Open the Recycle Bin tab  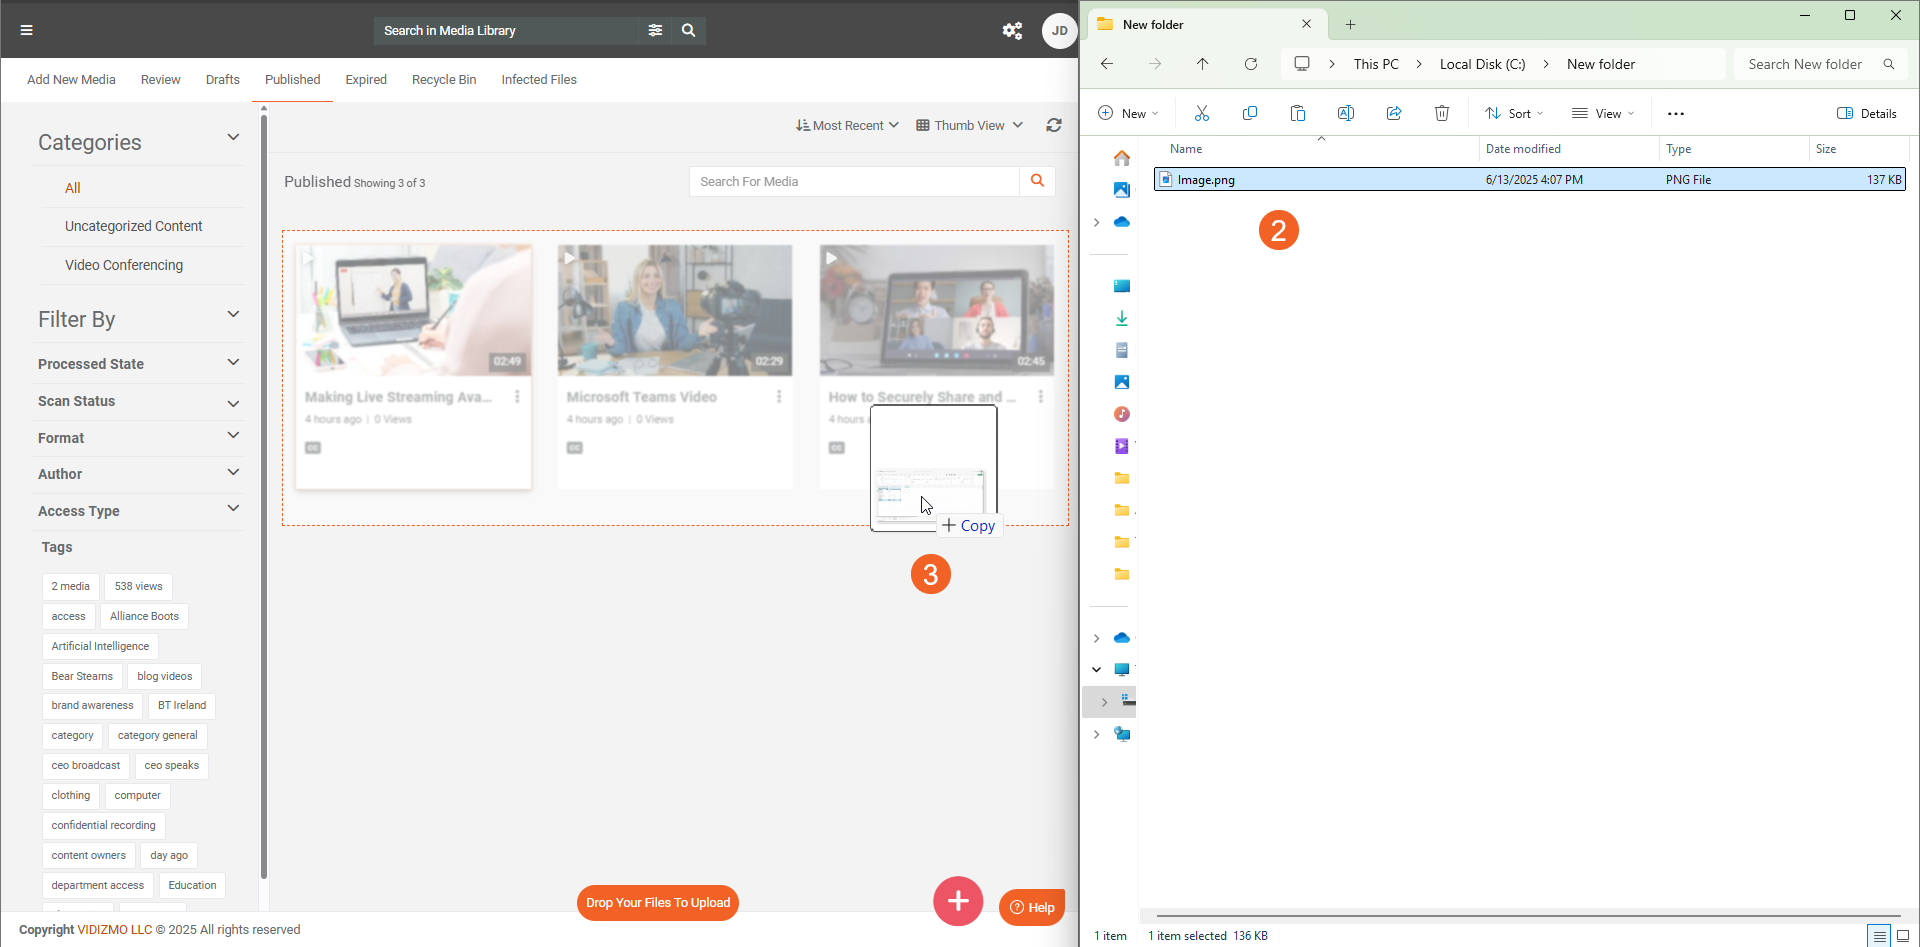(x=444, y=80)
